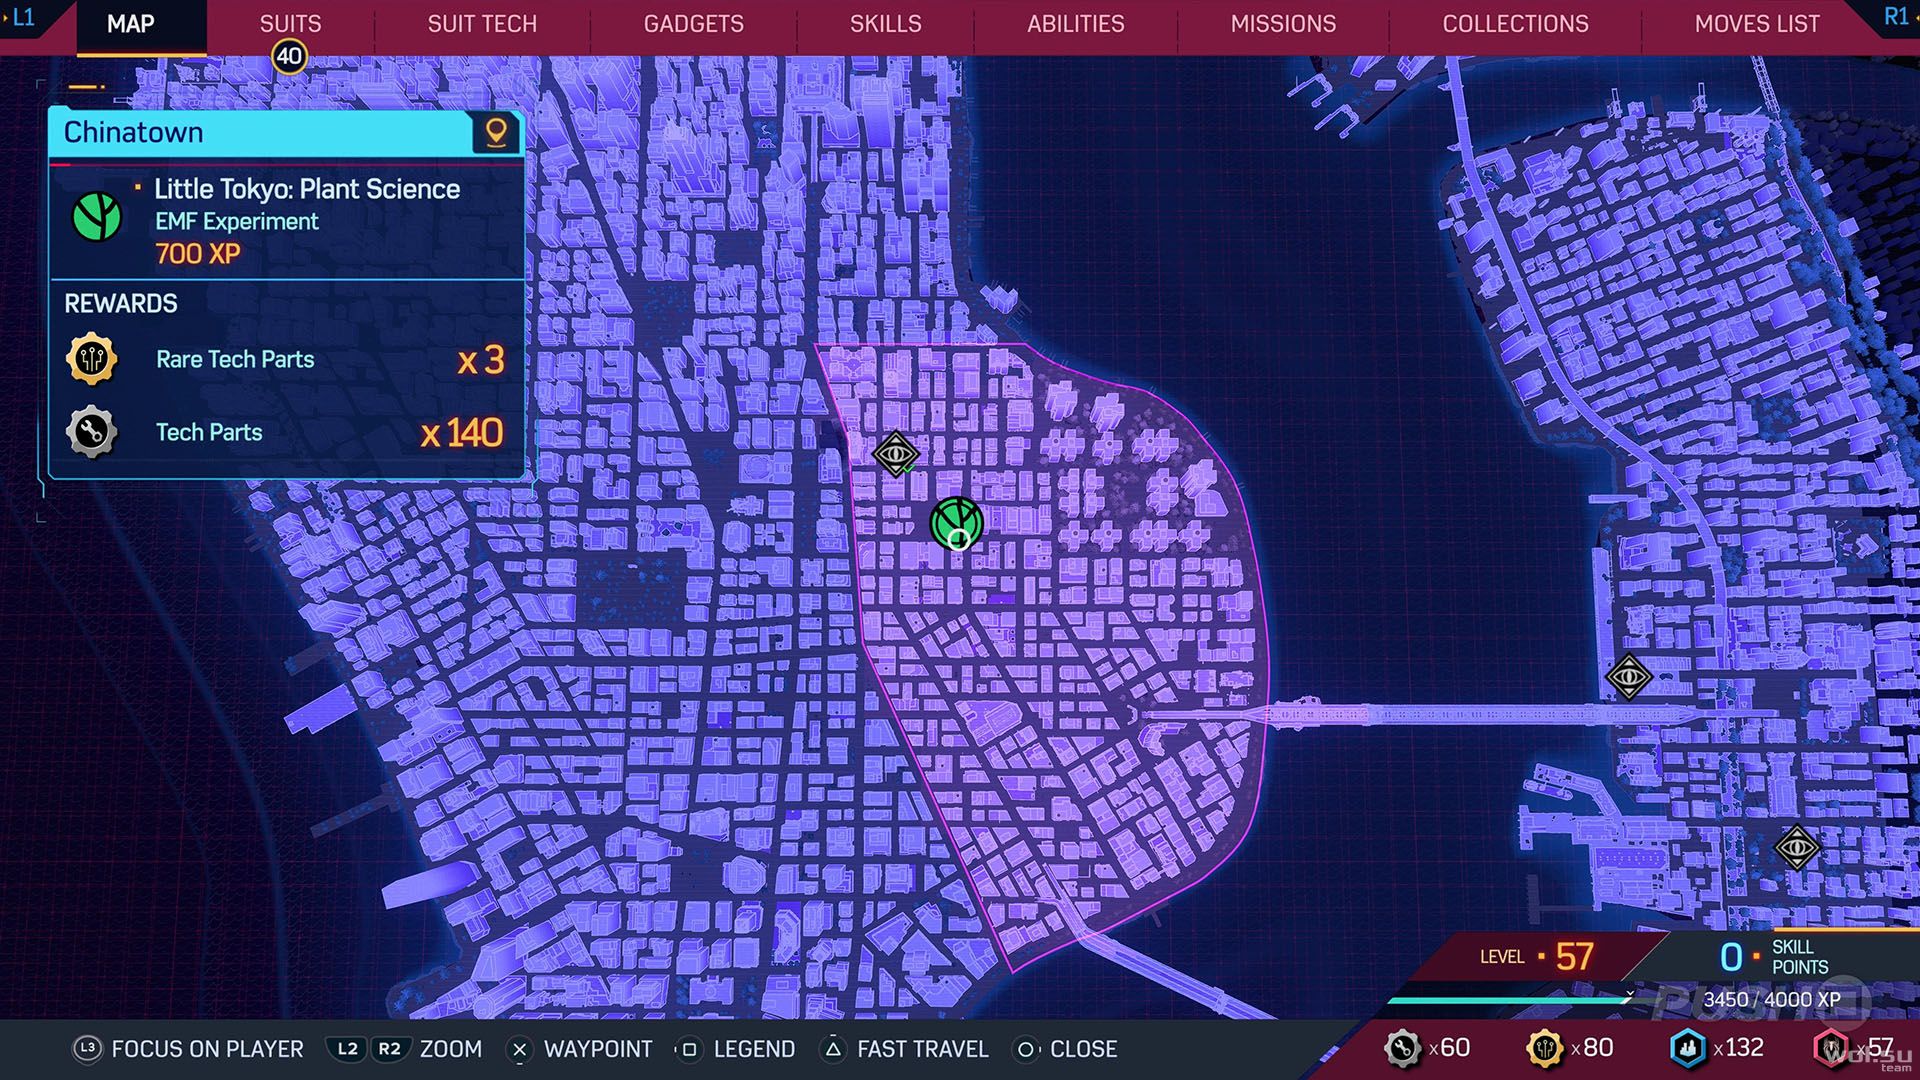Viewport: 1920px width, 1080px height.
Task: Click the XP progress bar under Level 57
Action: [1512, 999]
